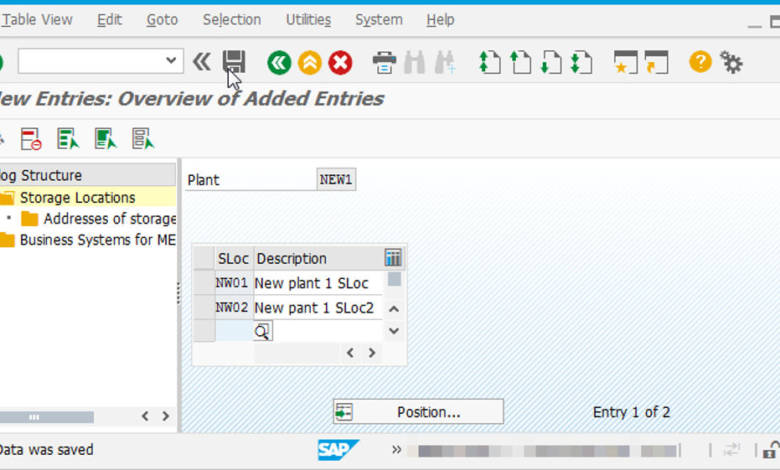Open the Utilities menu

coord(308,19)
